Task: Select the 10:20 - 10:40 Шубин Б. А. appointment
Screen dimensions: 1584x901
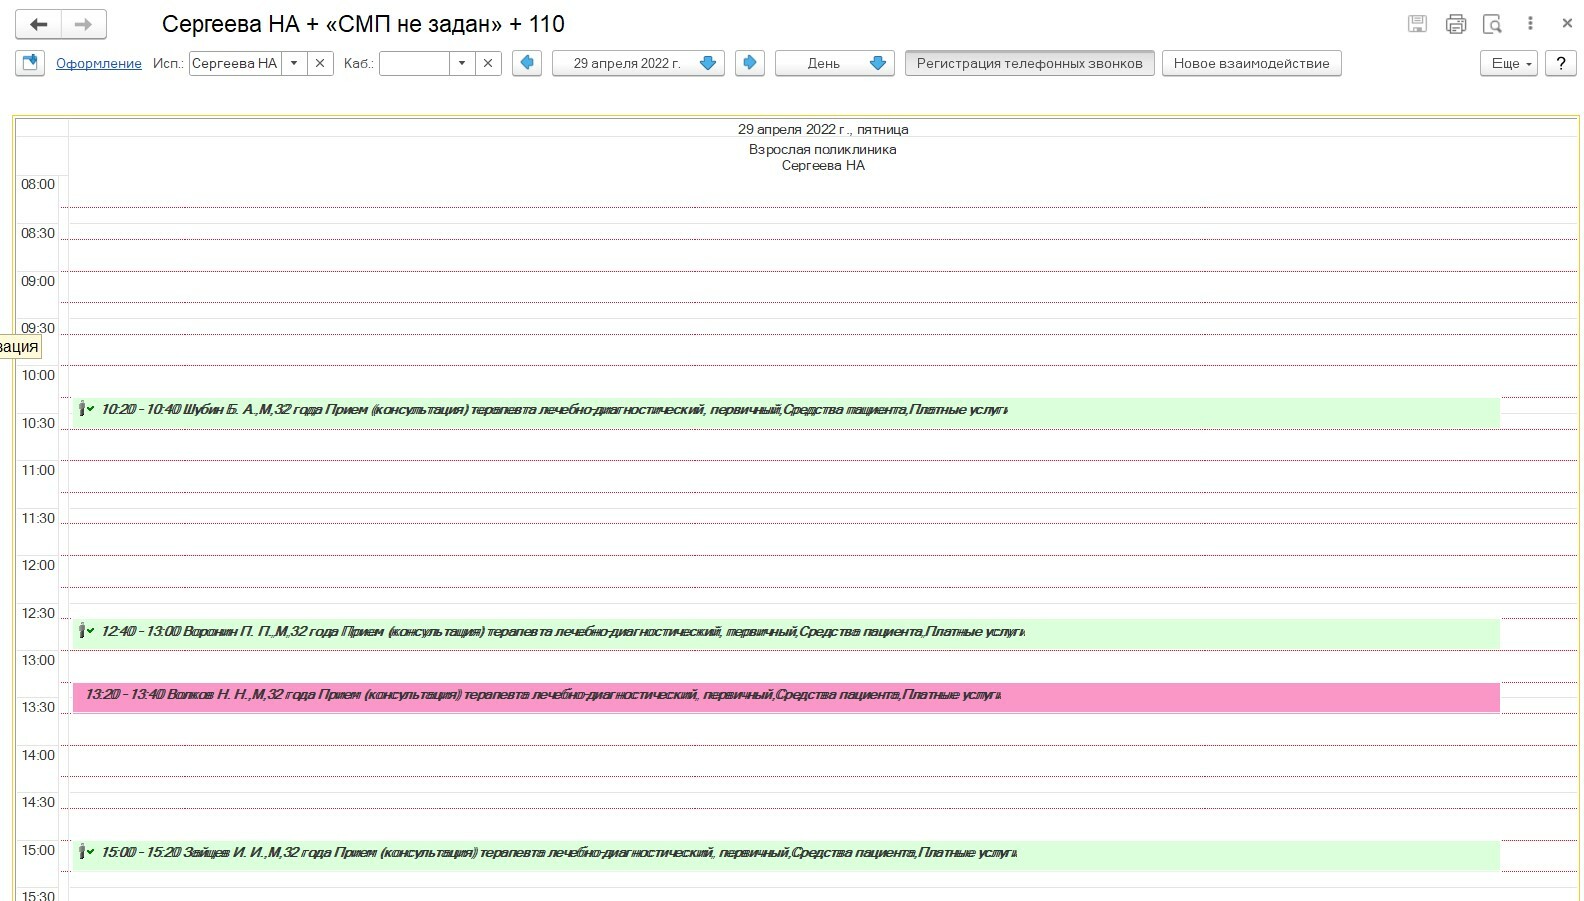Action: tap(785, 412)
